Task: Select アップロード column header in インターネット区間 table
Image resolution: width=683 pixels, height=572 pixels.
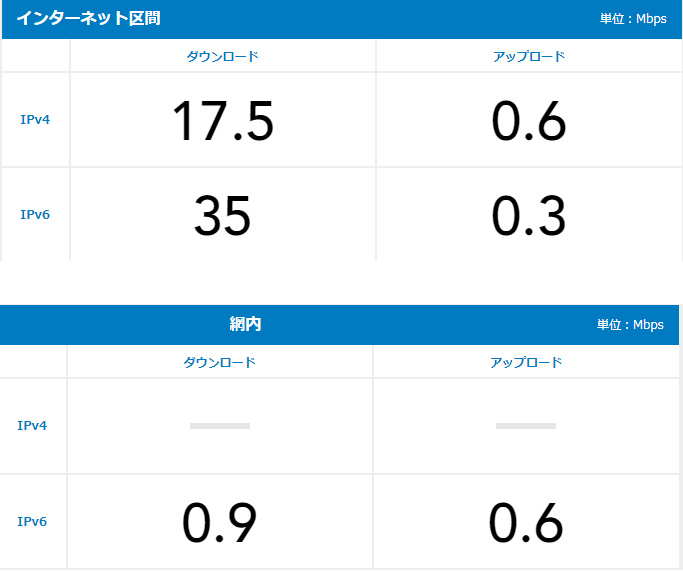Action: pyautogui.click(x=529, y=56)
